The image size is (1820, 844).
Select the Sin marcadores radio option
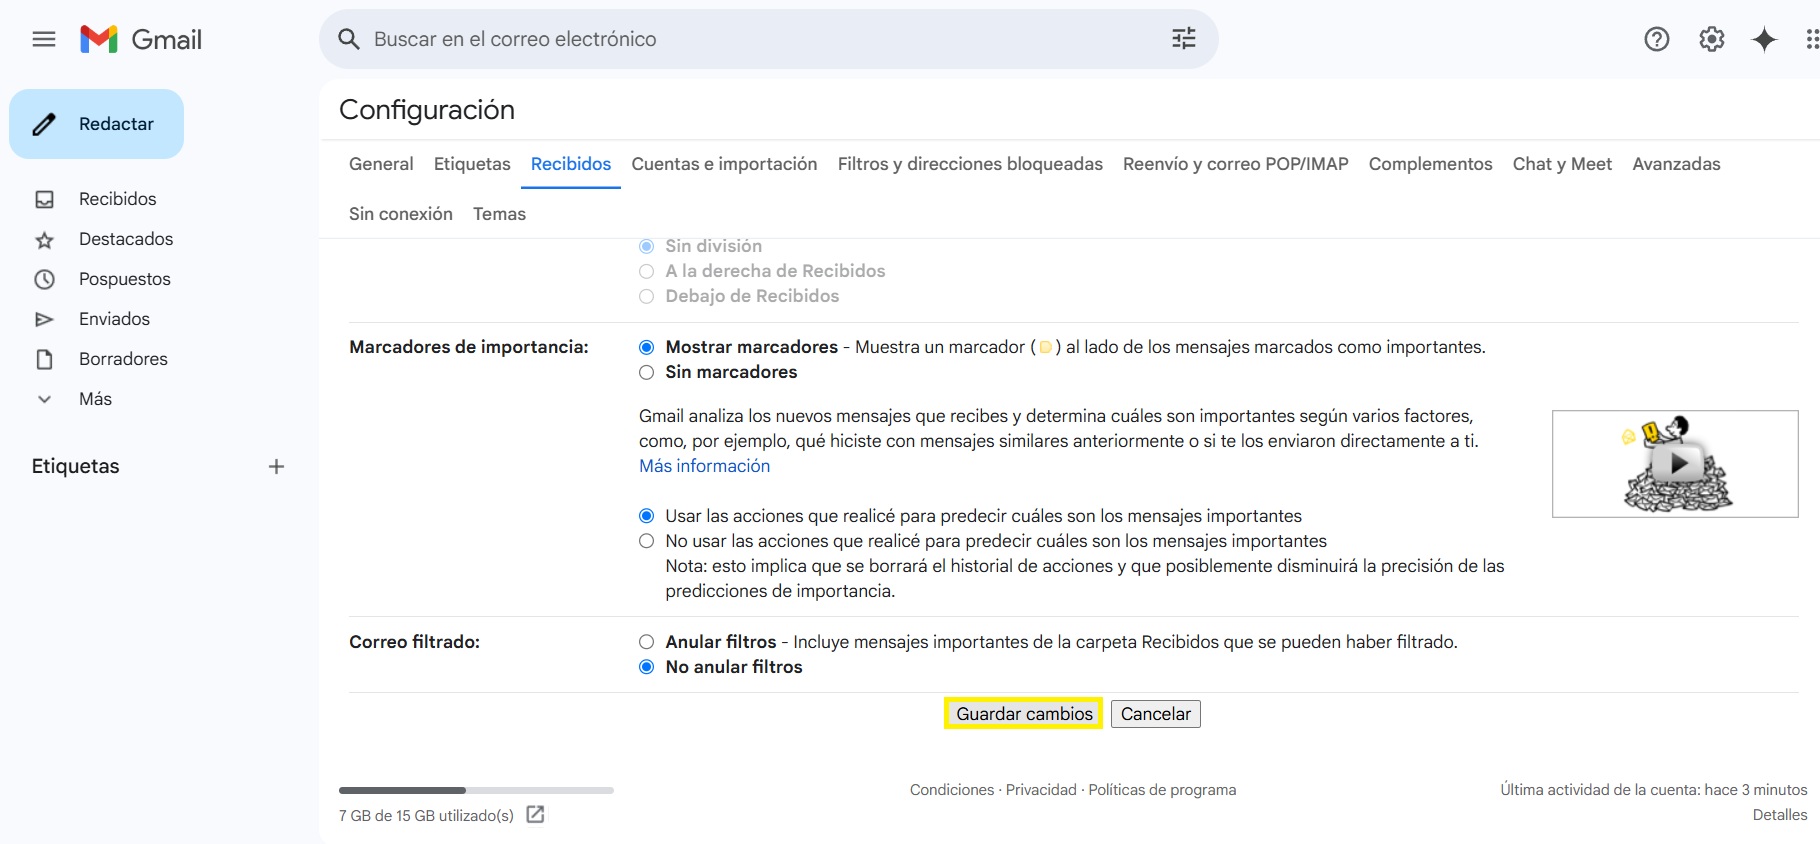647,372
